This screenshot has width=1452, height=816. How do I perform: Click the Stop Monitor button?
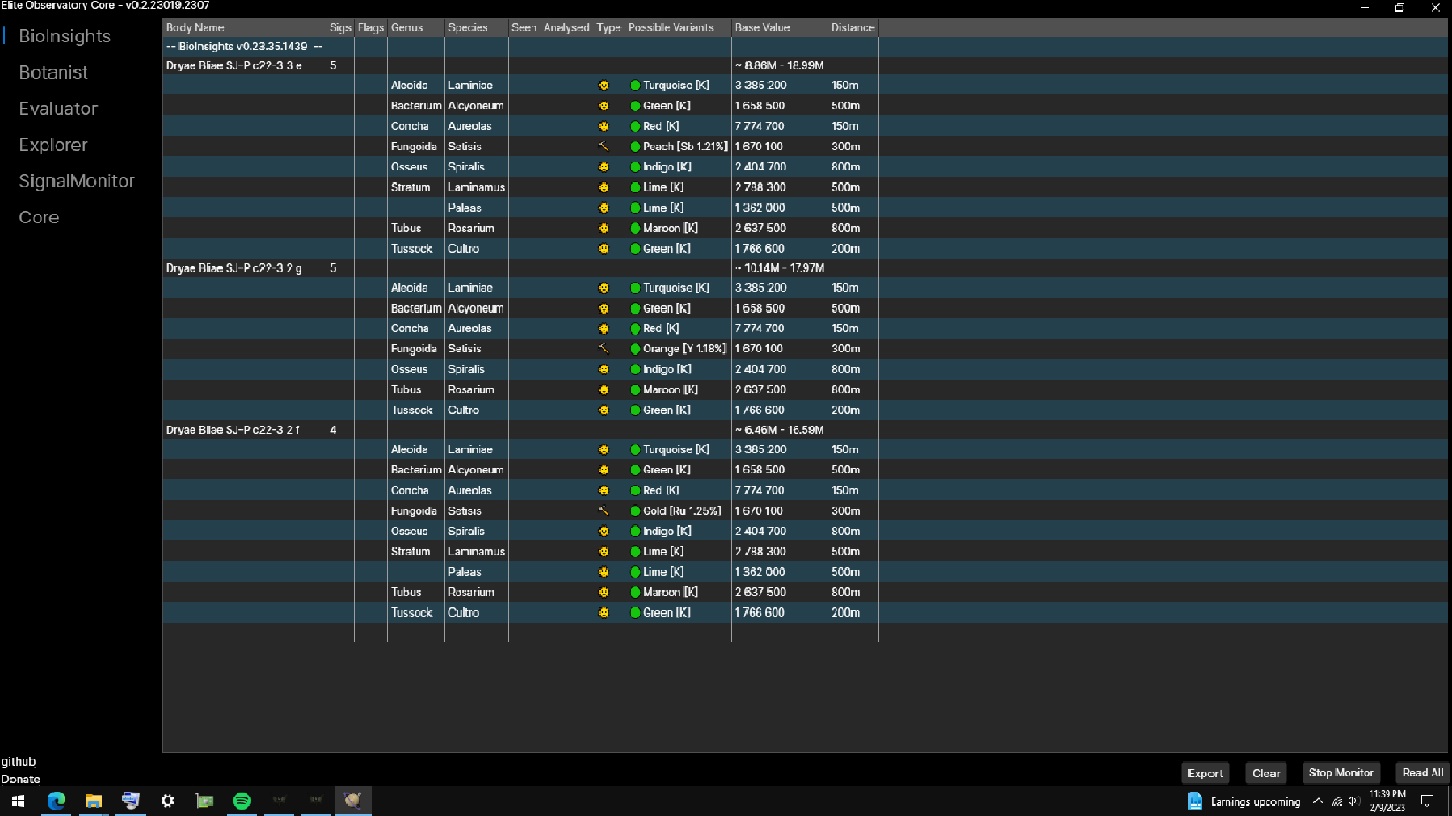point(1341,773)
